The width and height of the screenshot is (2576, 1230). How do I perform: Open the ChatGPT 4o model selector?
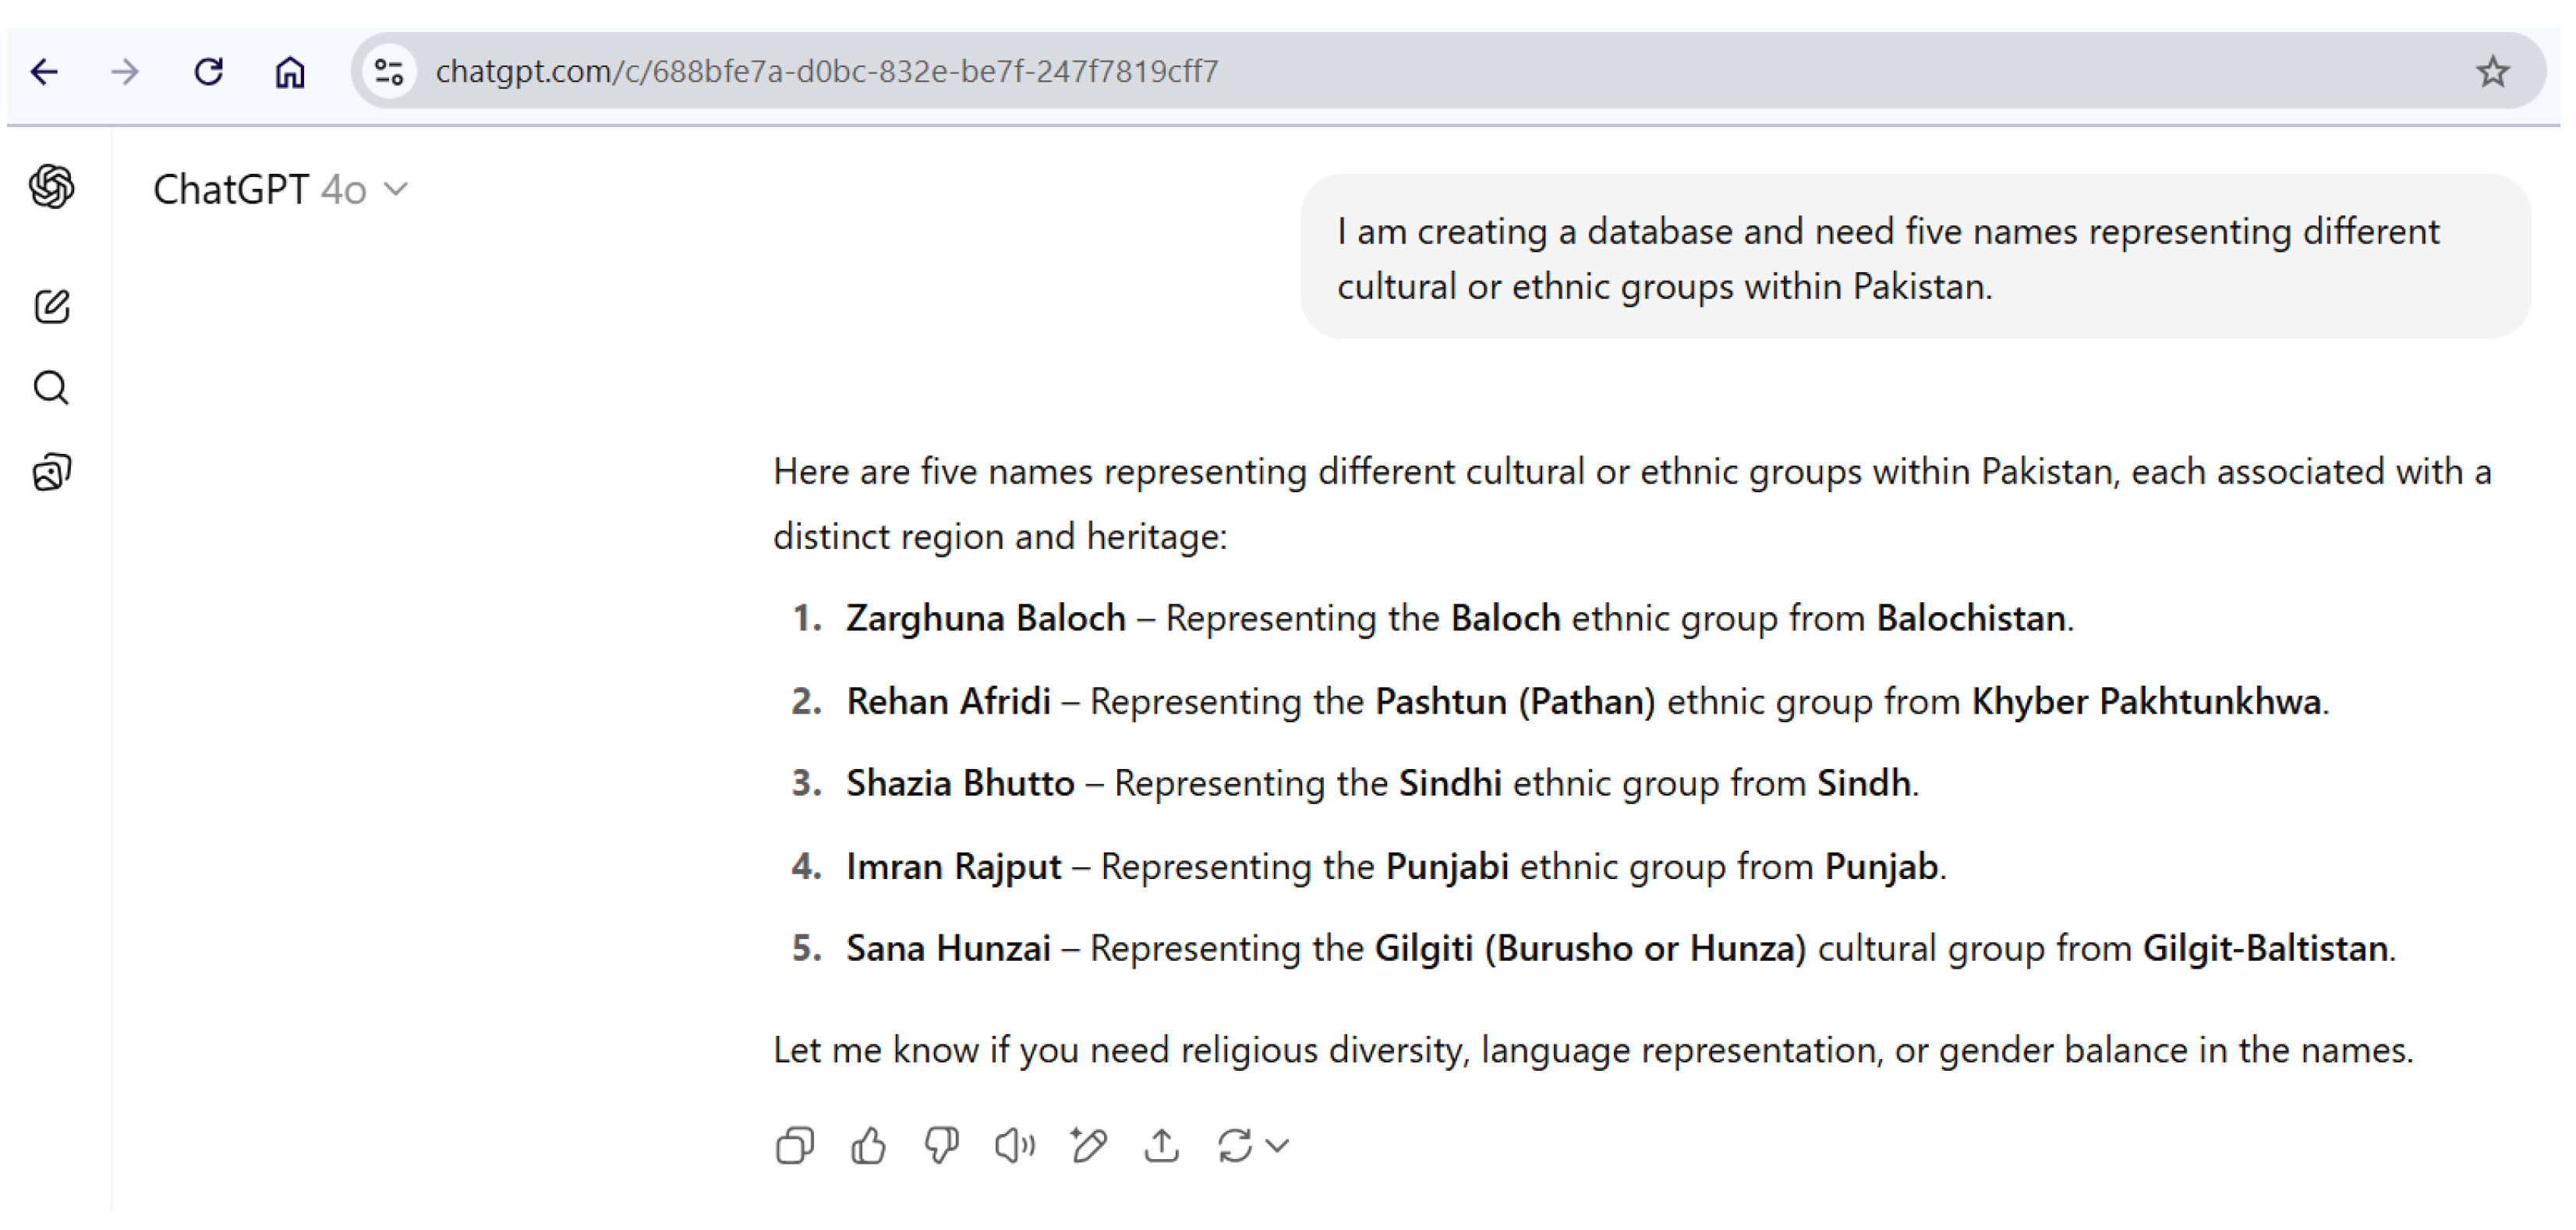coord(280,190)
